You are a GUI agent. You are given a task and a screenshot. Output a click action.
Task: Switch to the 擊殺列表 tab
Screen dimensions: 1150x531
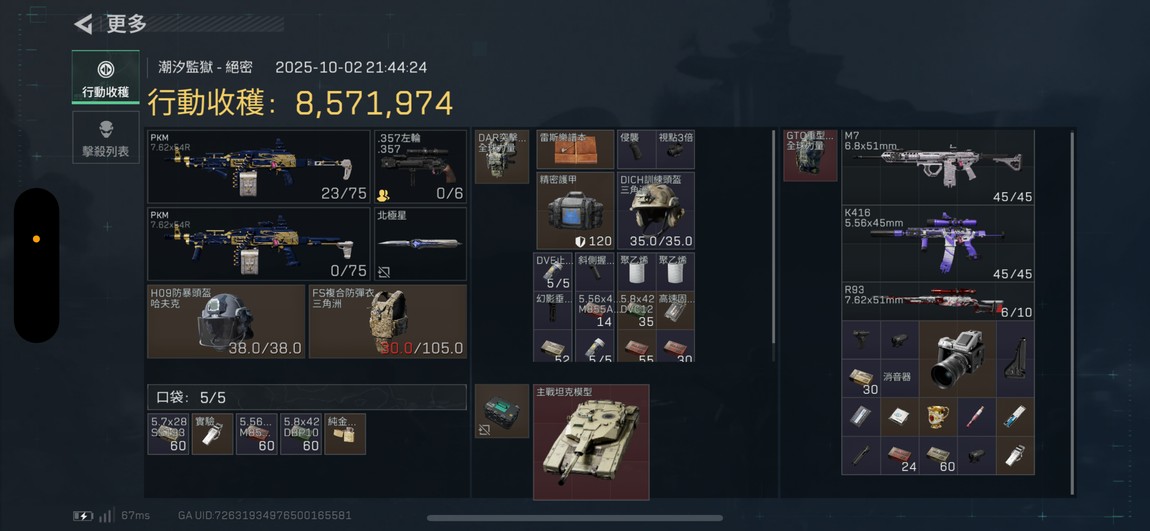[106, 137]
